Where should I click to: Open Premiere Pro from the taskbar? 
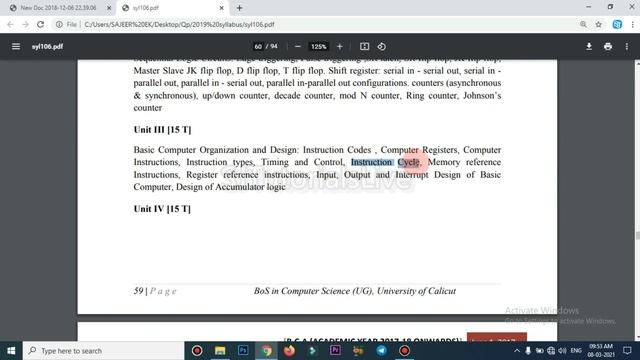[x=335, y=351]
